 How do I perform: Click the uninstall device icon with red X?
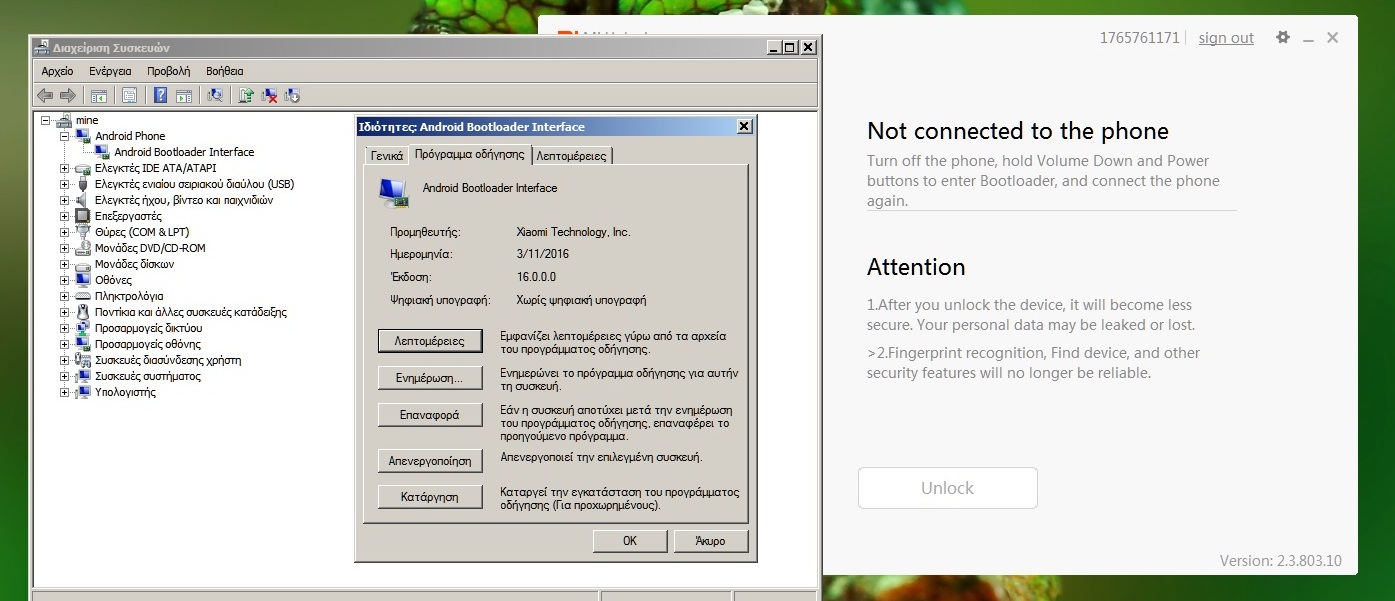(269, 96)
